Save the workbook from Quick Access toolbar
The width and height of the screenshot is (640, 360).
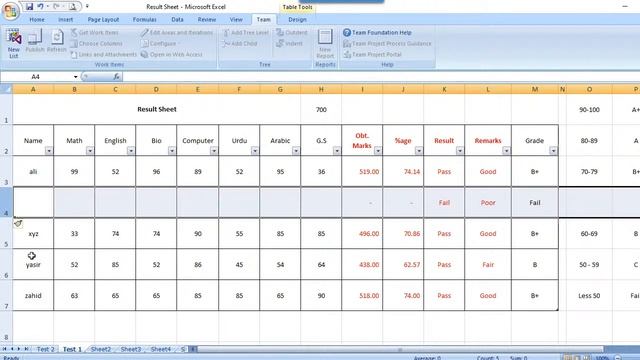[x=29, y=7]
